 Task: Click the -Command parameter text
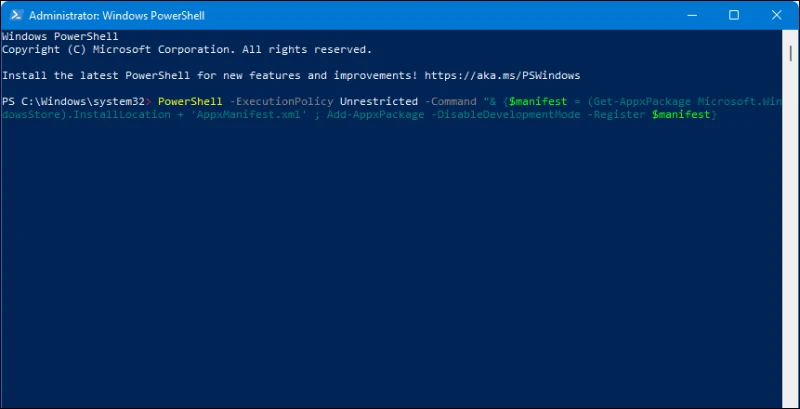pos(450,101)
